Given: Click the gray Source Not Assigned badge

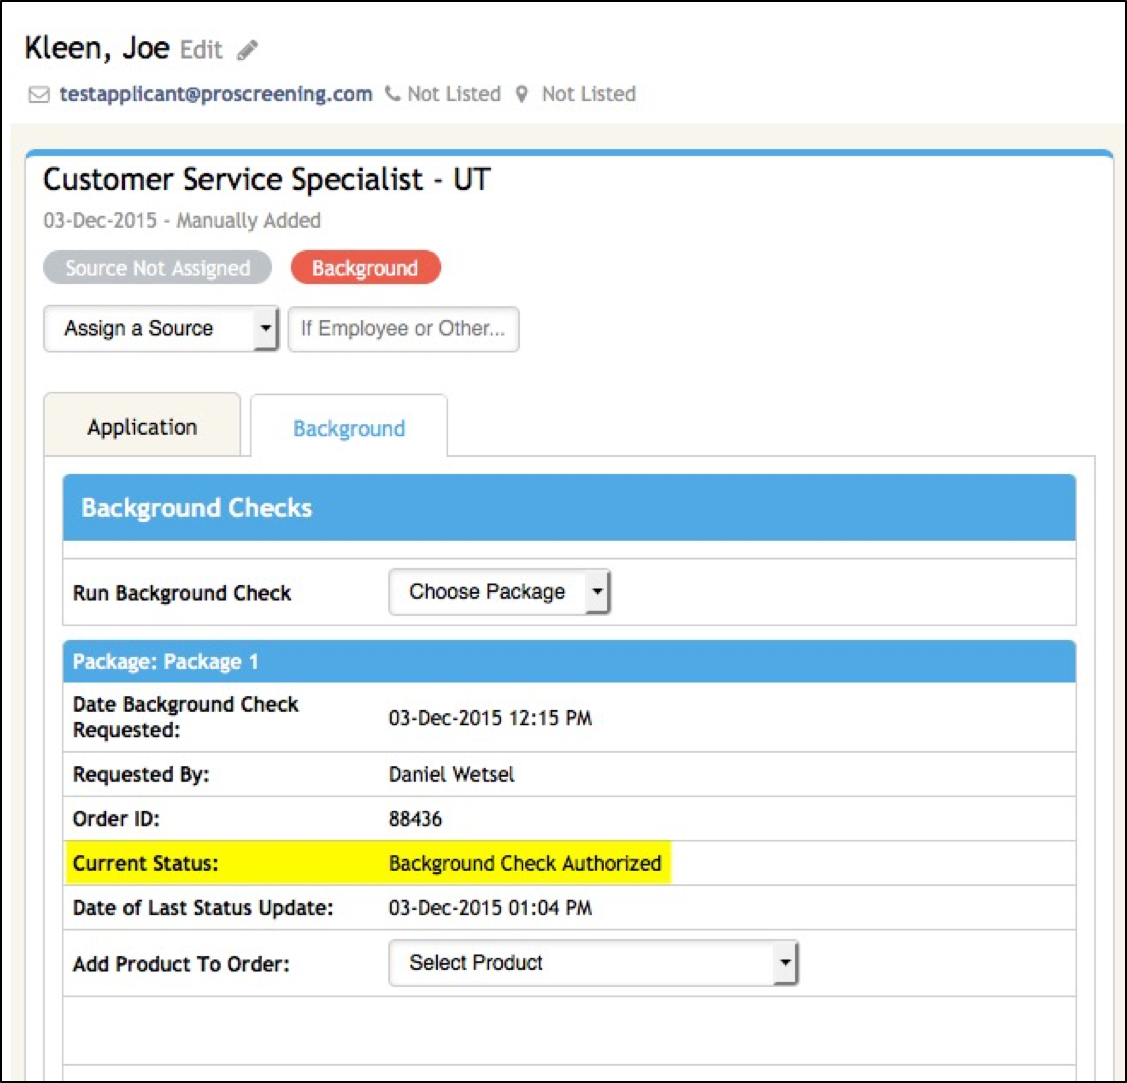Looking at the screenshot, I should (x=157, y=268).
